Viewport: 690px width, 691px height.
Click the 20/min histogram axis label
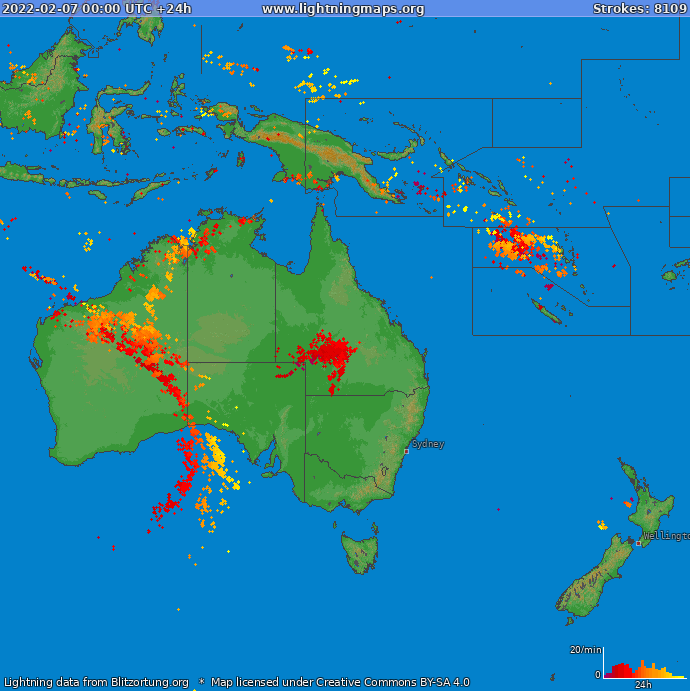(x=586, y=650)
